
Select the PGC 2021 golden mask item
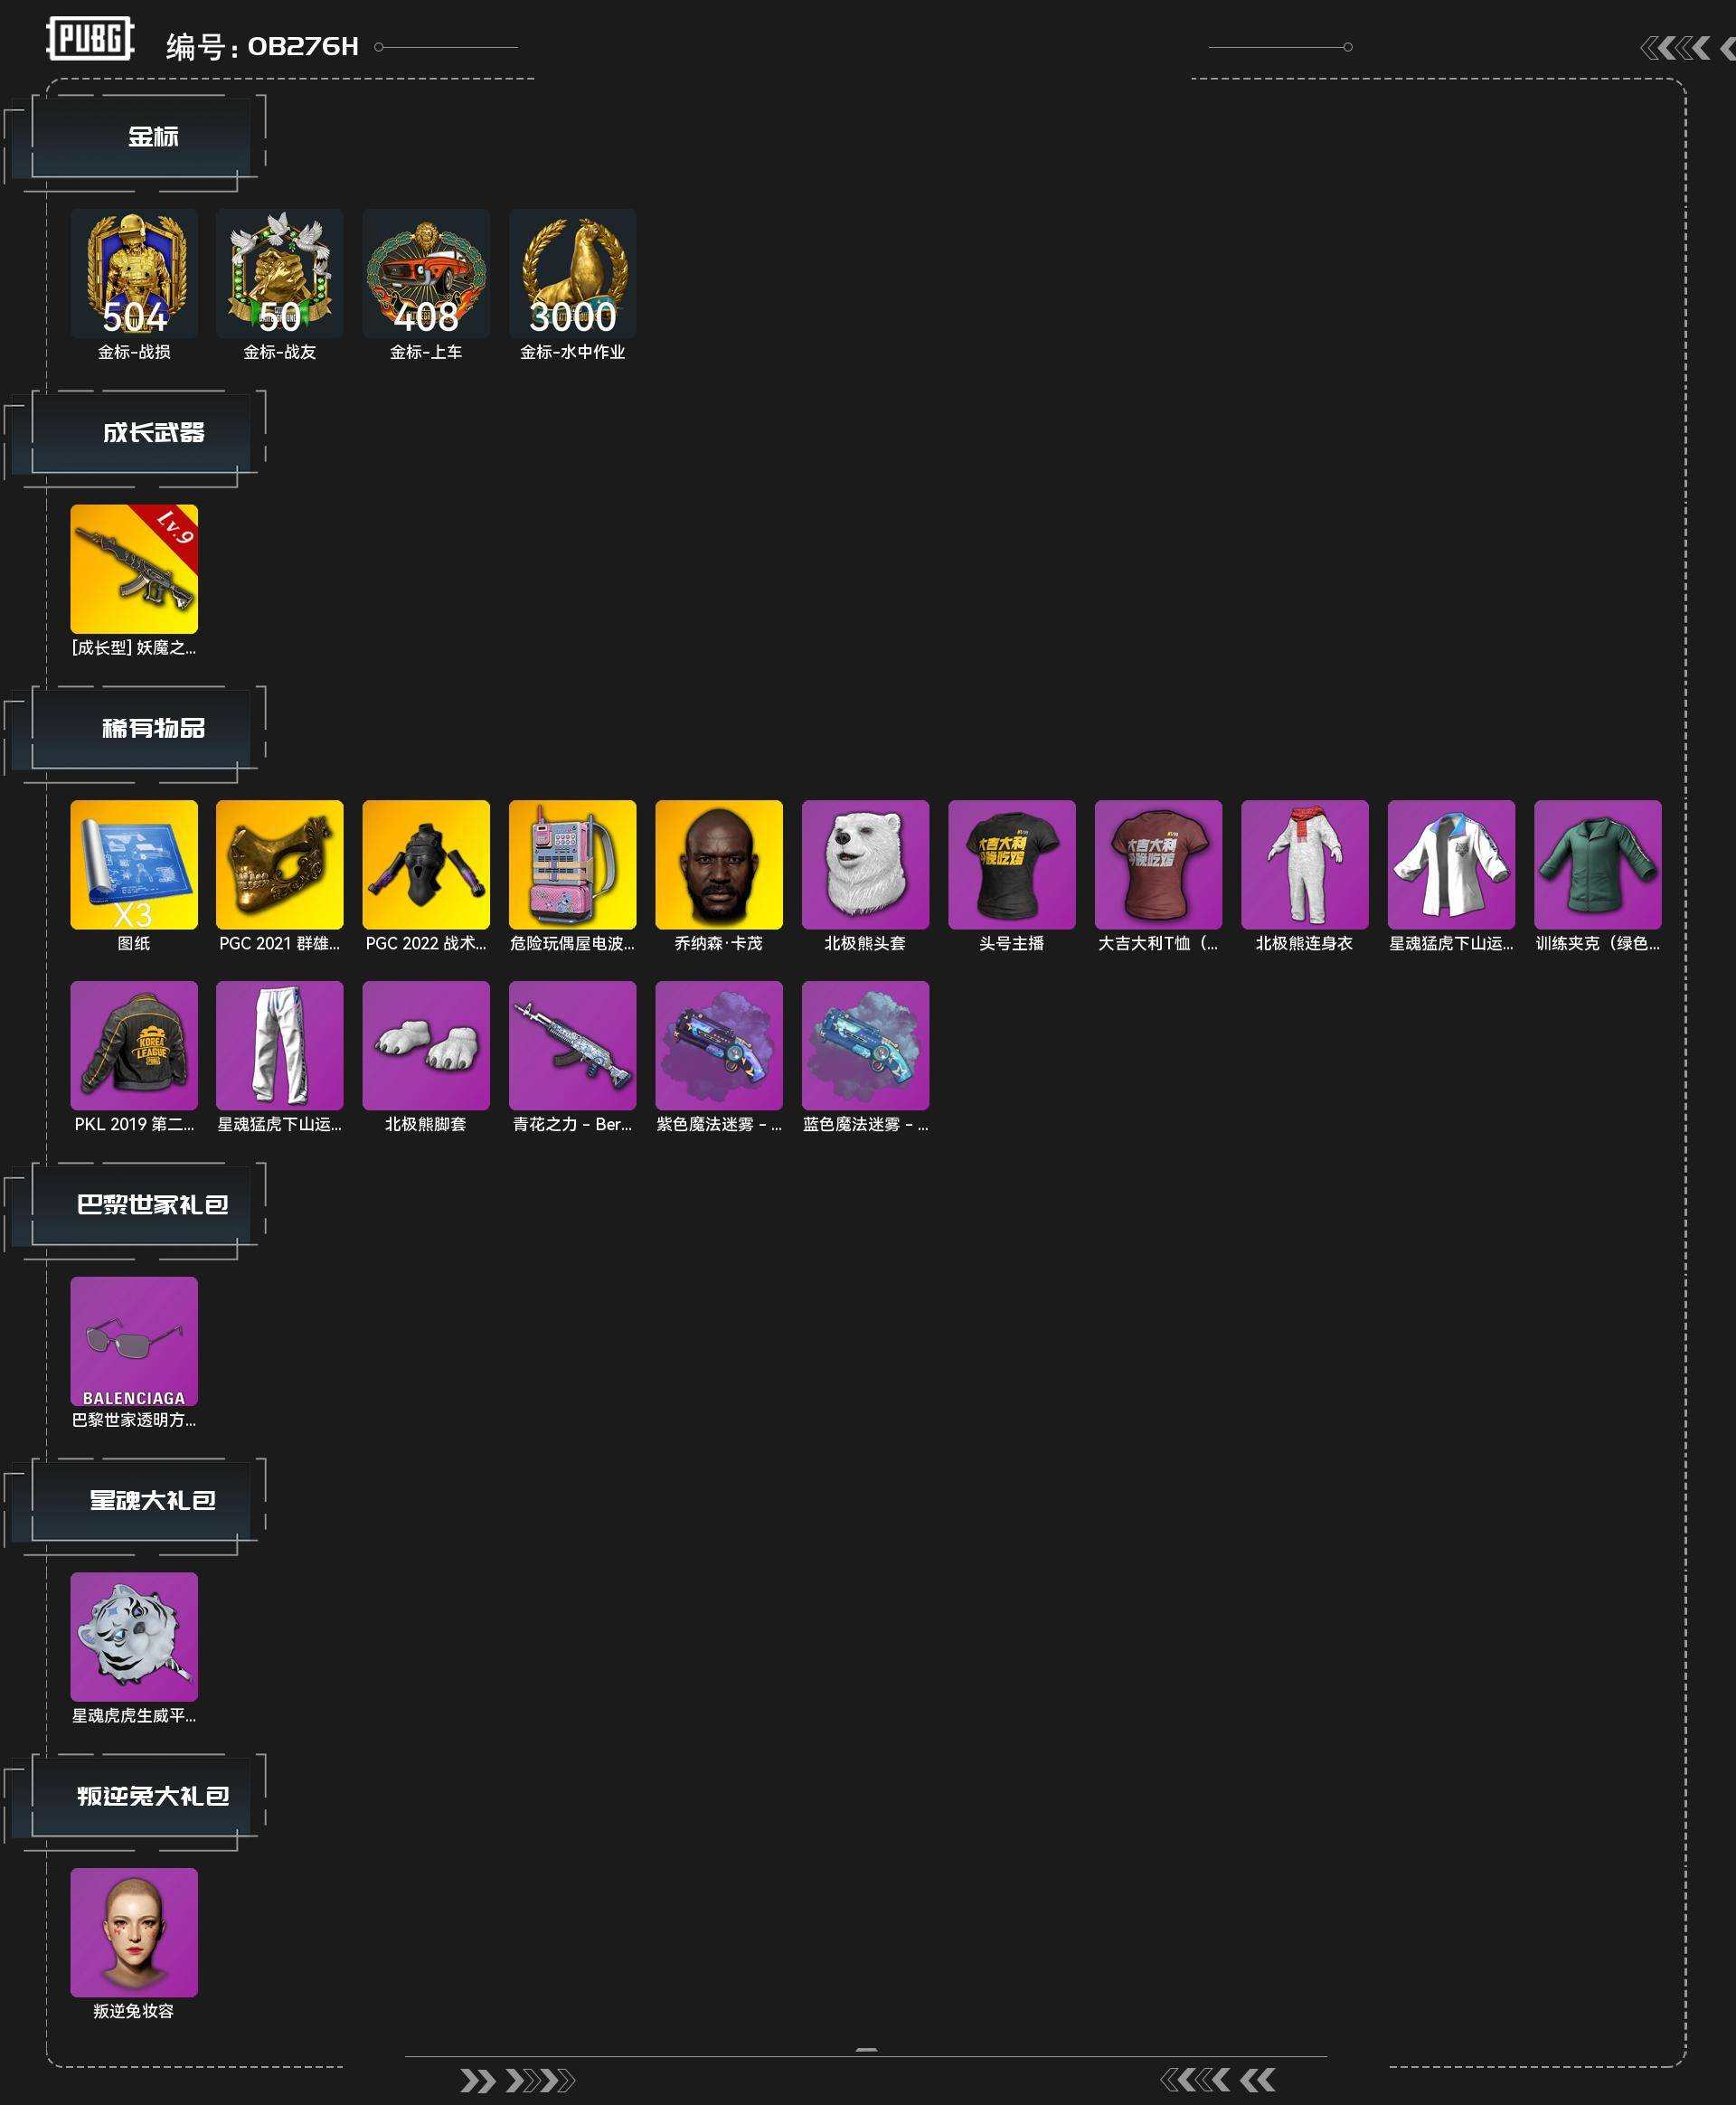280,865
